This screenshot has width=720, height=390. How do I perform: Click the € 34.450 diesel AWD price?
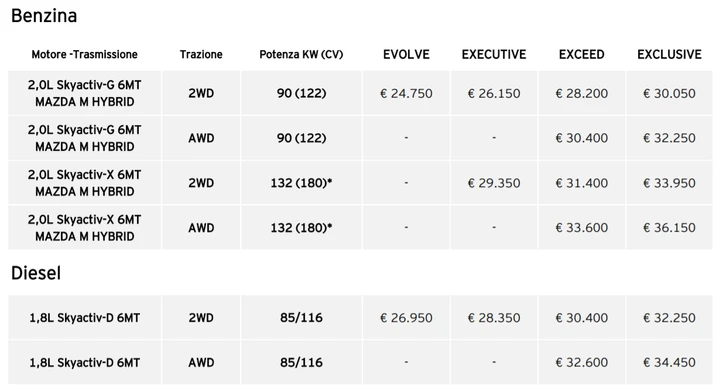tap(669, 362)
